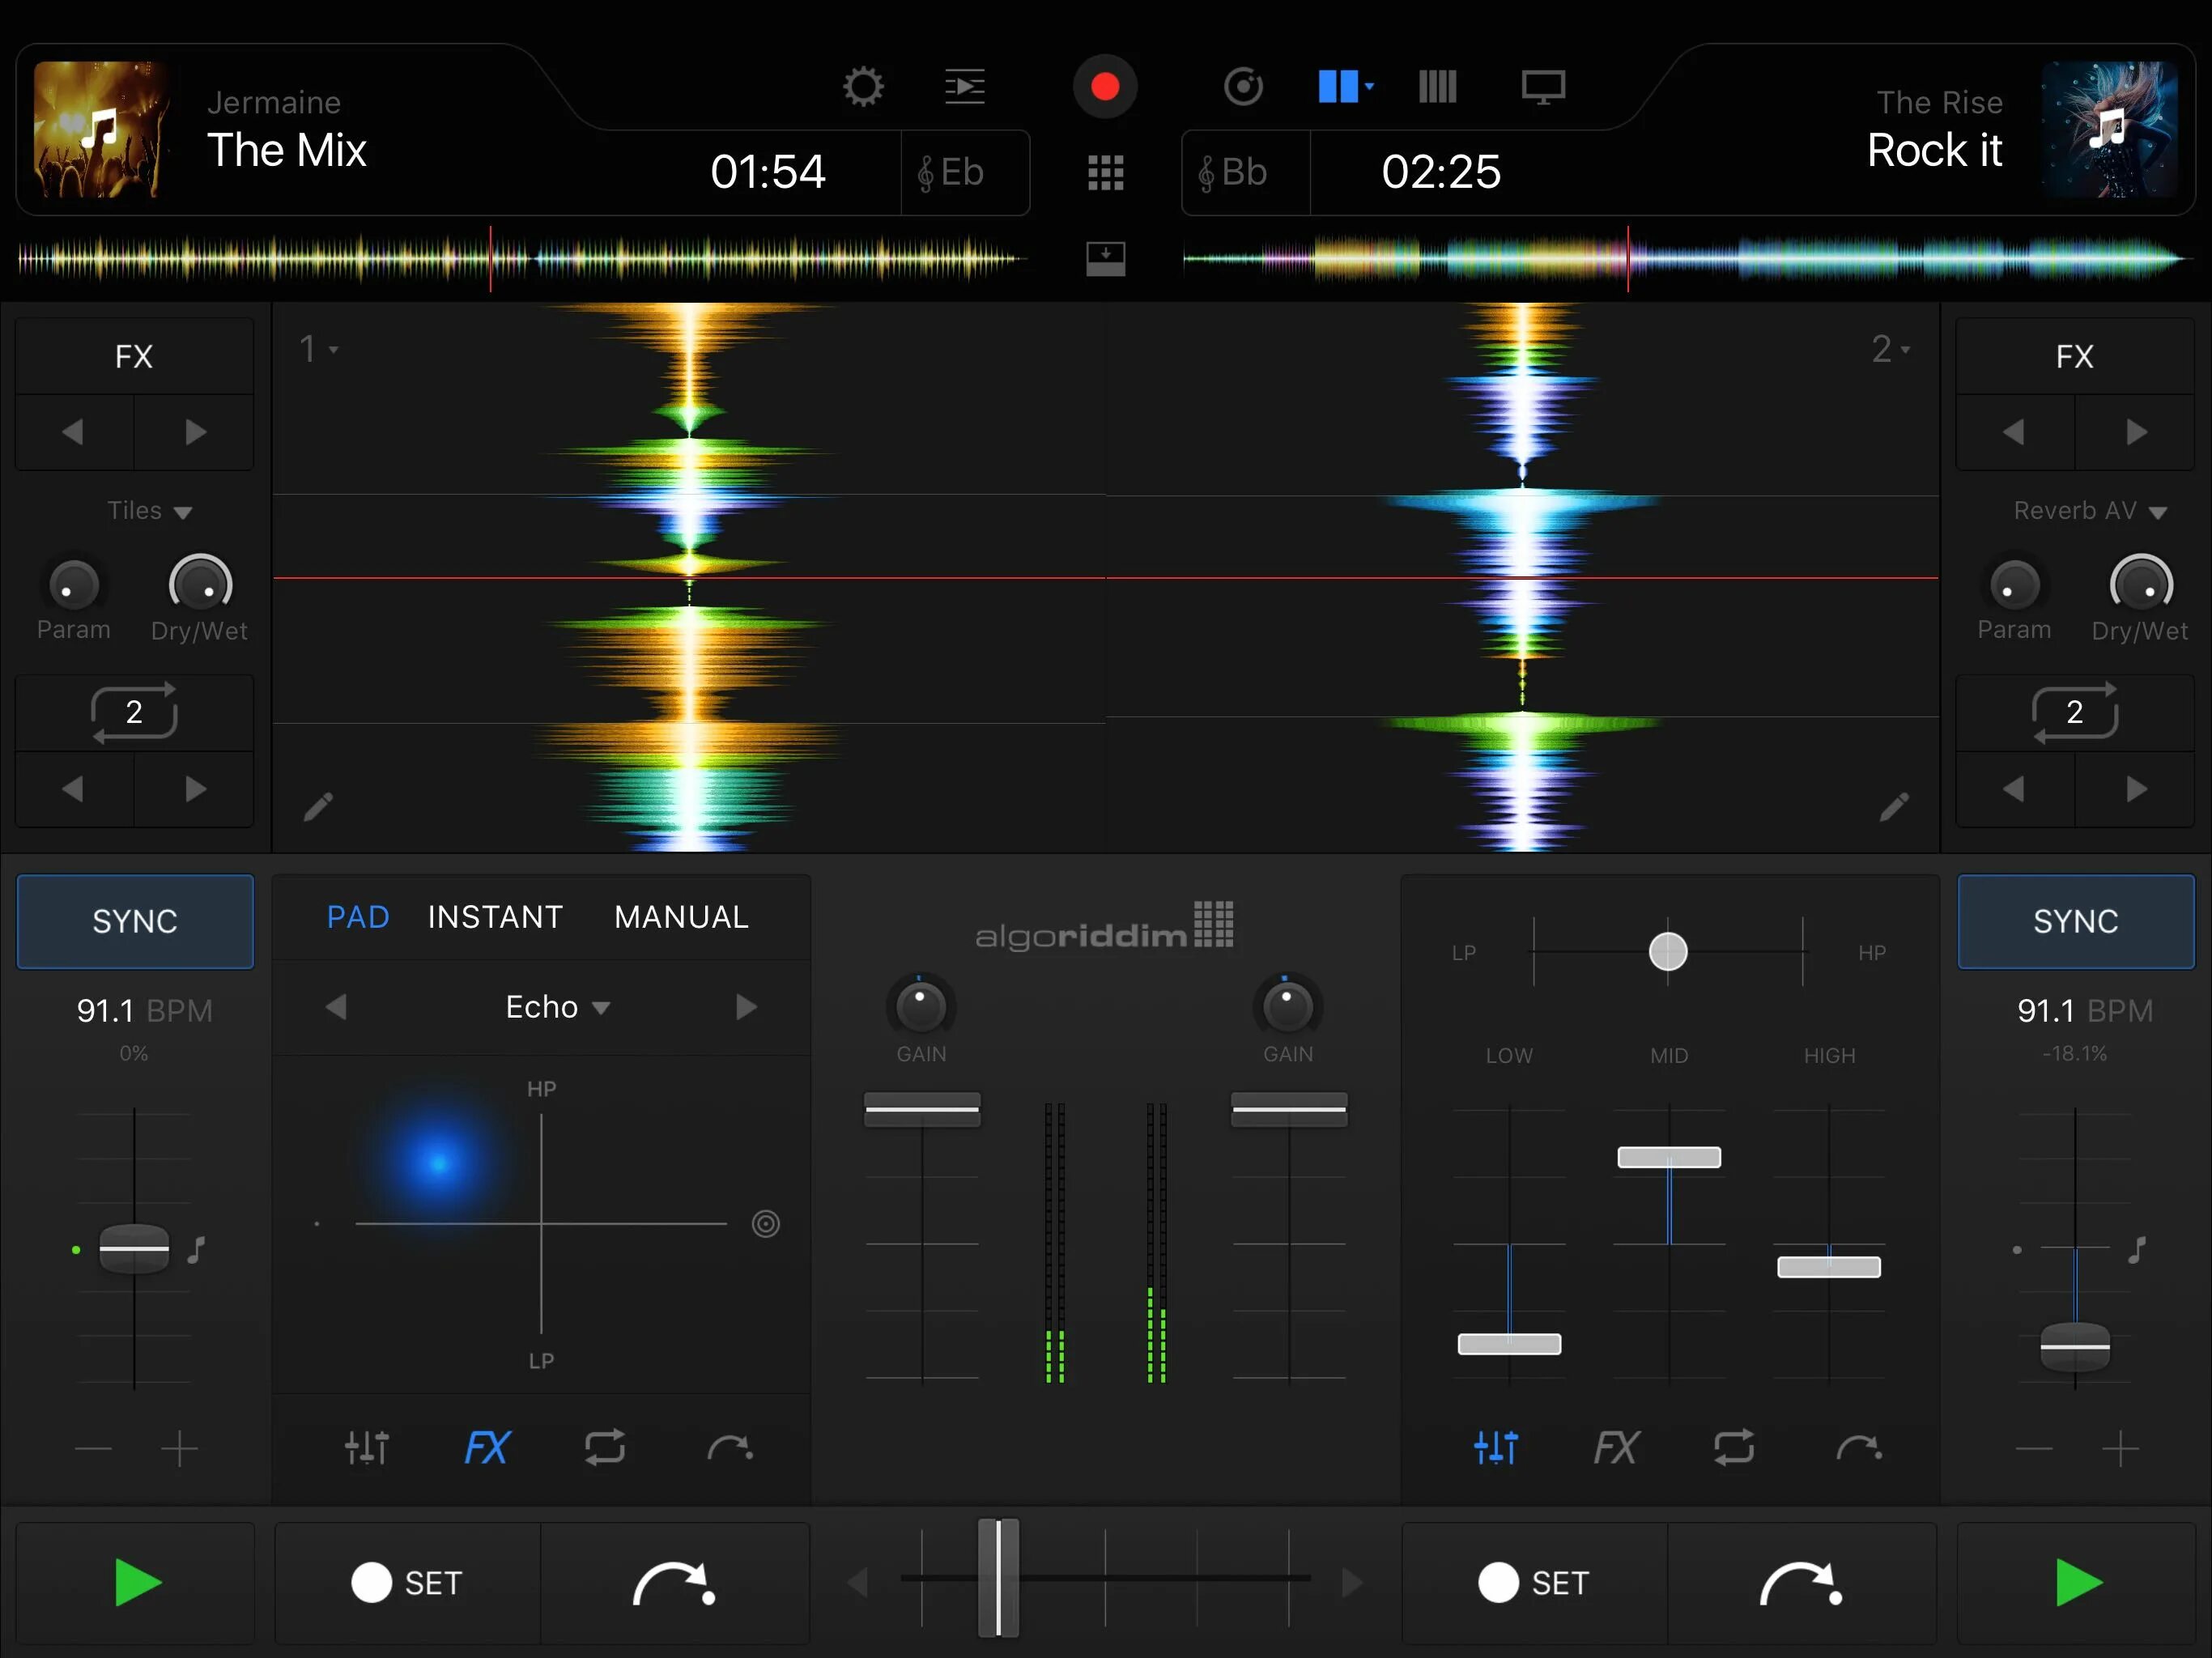Expand the Echo effect selector
Viewport: 2212px width, 1658px height.
point(557,1007)
